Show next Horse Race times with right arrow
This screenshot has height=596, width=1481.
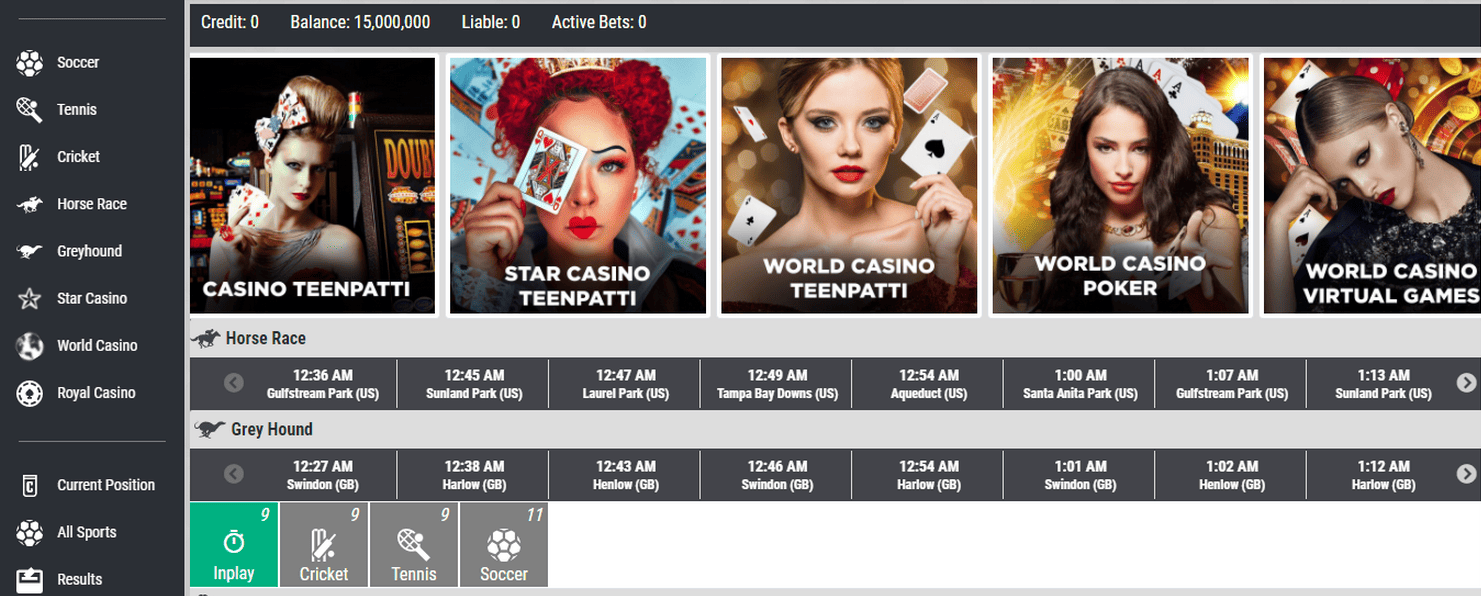point(1466,383)
